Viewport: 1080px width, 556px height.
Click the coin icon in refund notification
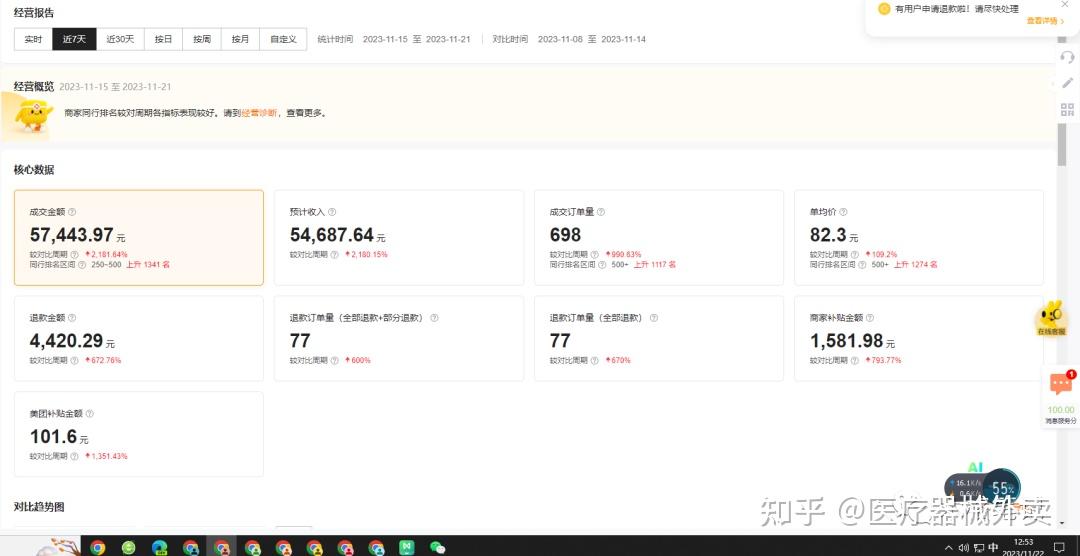tap(884, 9)
